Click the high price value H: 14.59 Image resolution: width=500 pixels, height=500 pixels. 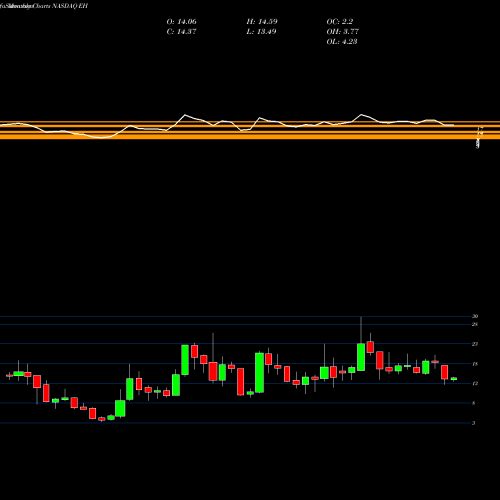point(262,22)
